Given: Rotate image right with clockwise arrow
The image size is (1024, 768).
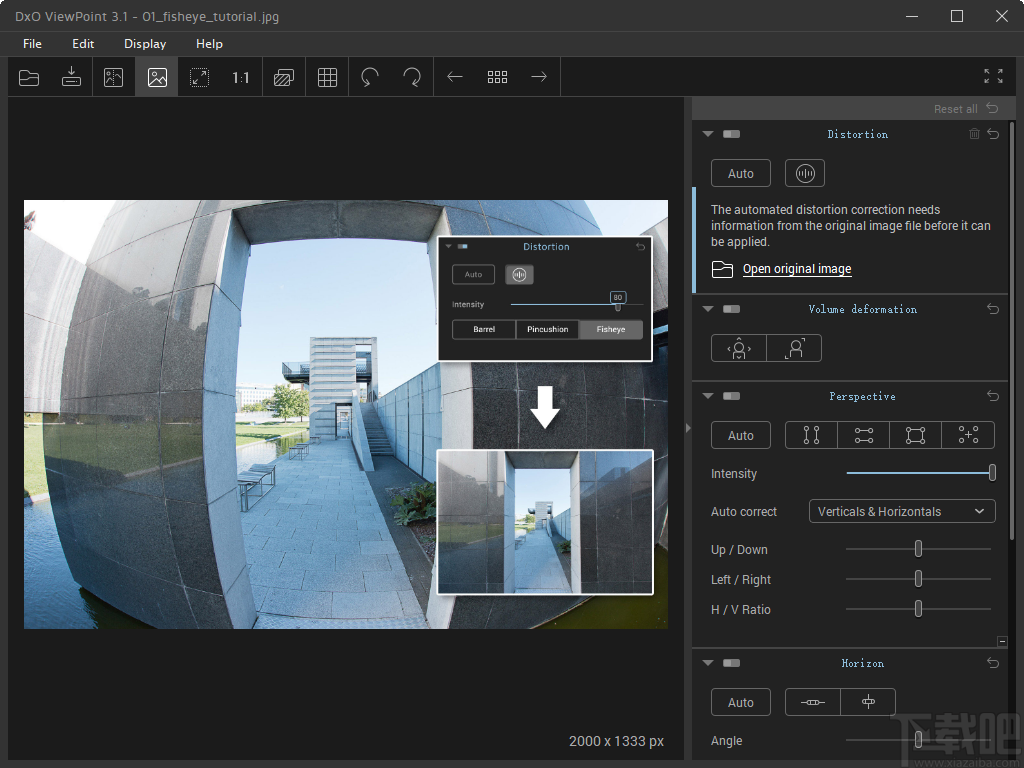Looking at the screenshot, I should [x=412, y=77].
